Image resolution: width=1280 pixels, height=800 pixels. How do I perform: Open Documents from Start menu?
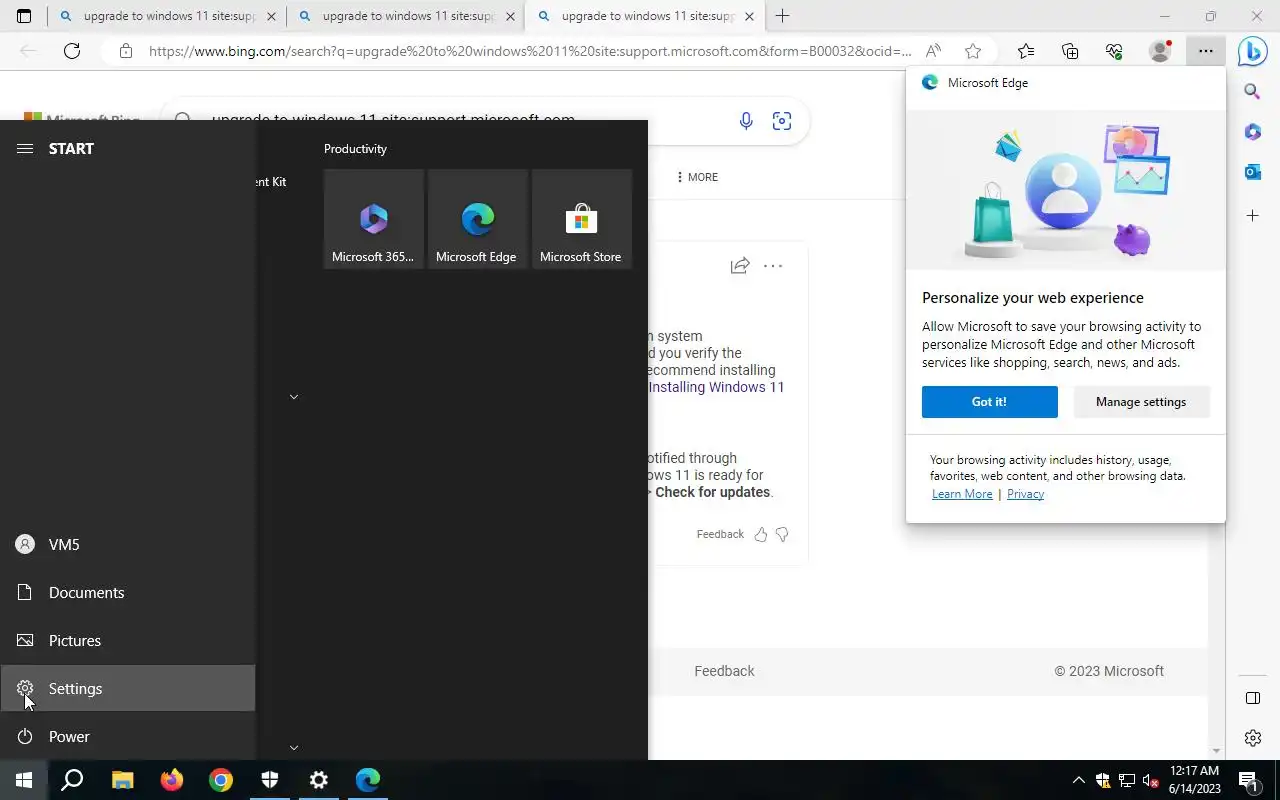tap(127, 592)
